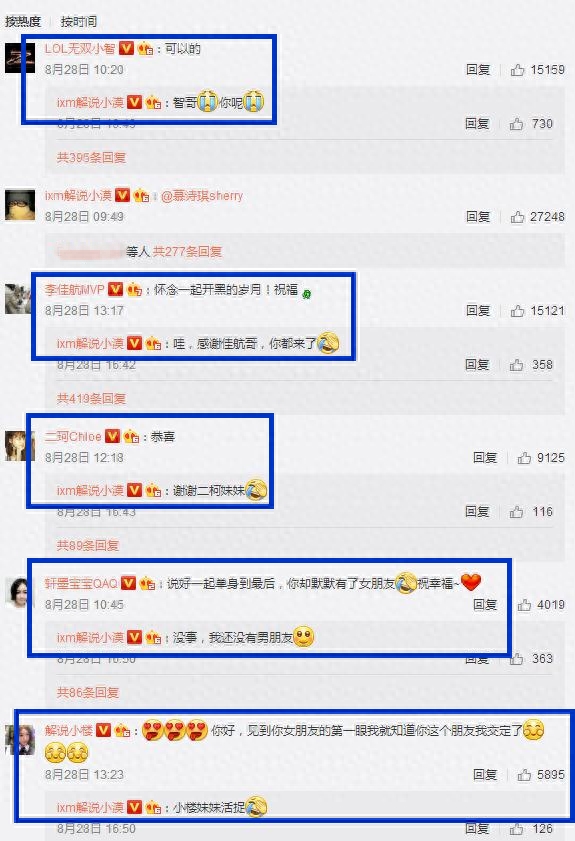
Task: Open 解说小楼's avatar thumbnail
Action: (x=20, y=739)
